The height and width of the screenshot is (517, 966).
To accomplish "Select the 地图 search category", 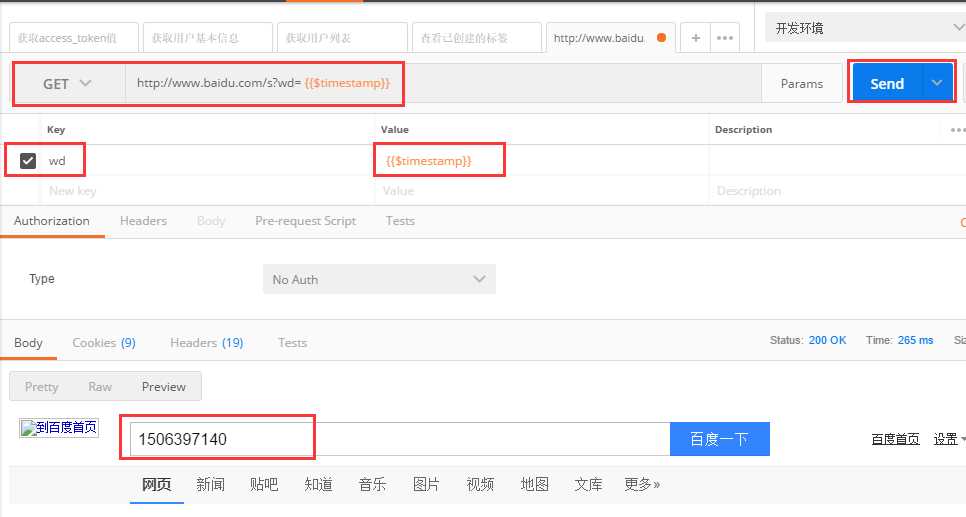I will (534, 484).
